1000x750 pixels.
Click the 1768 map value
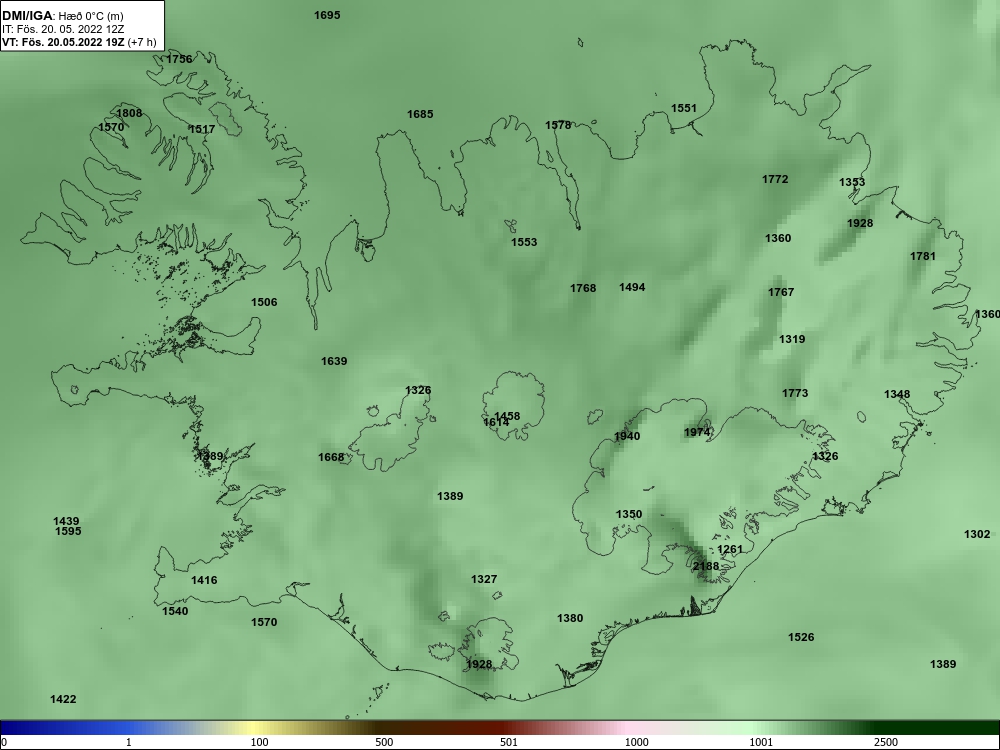pos(583,288)
